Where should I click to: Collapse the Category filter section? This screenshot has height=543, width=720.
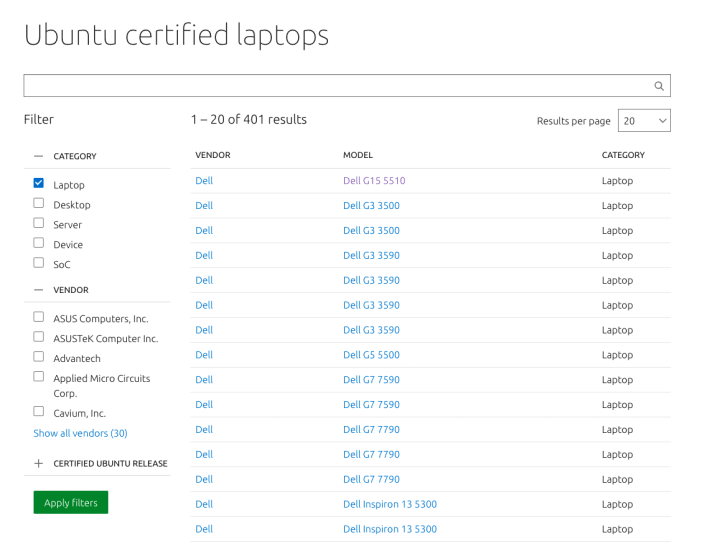pos(39,156)
